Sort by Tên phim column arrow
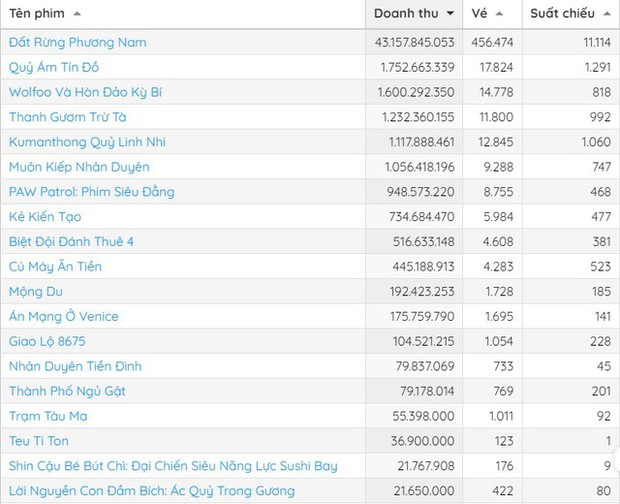This screenshot has height=504, width=620. click(x=78, y=14)
